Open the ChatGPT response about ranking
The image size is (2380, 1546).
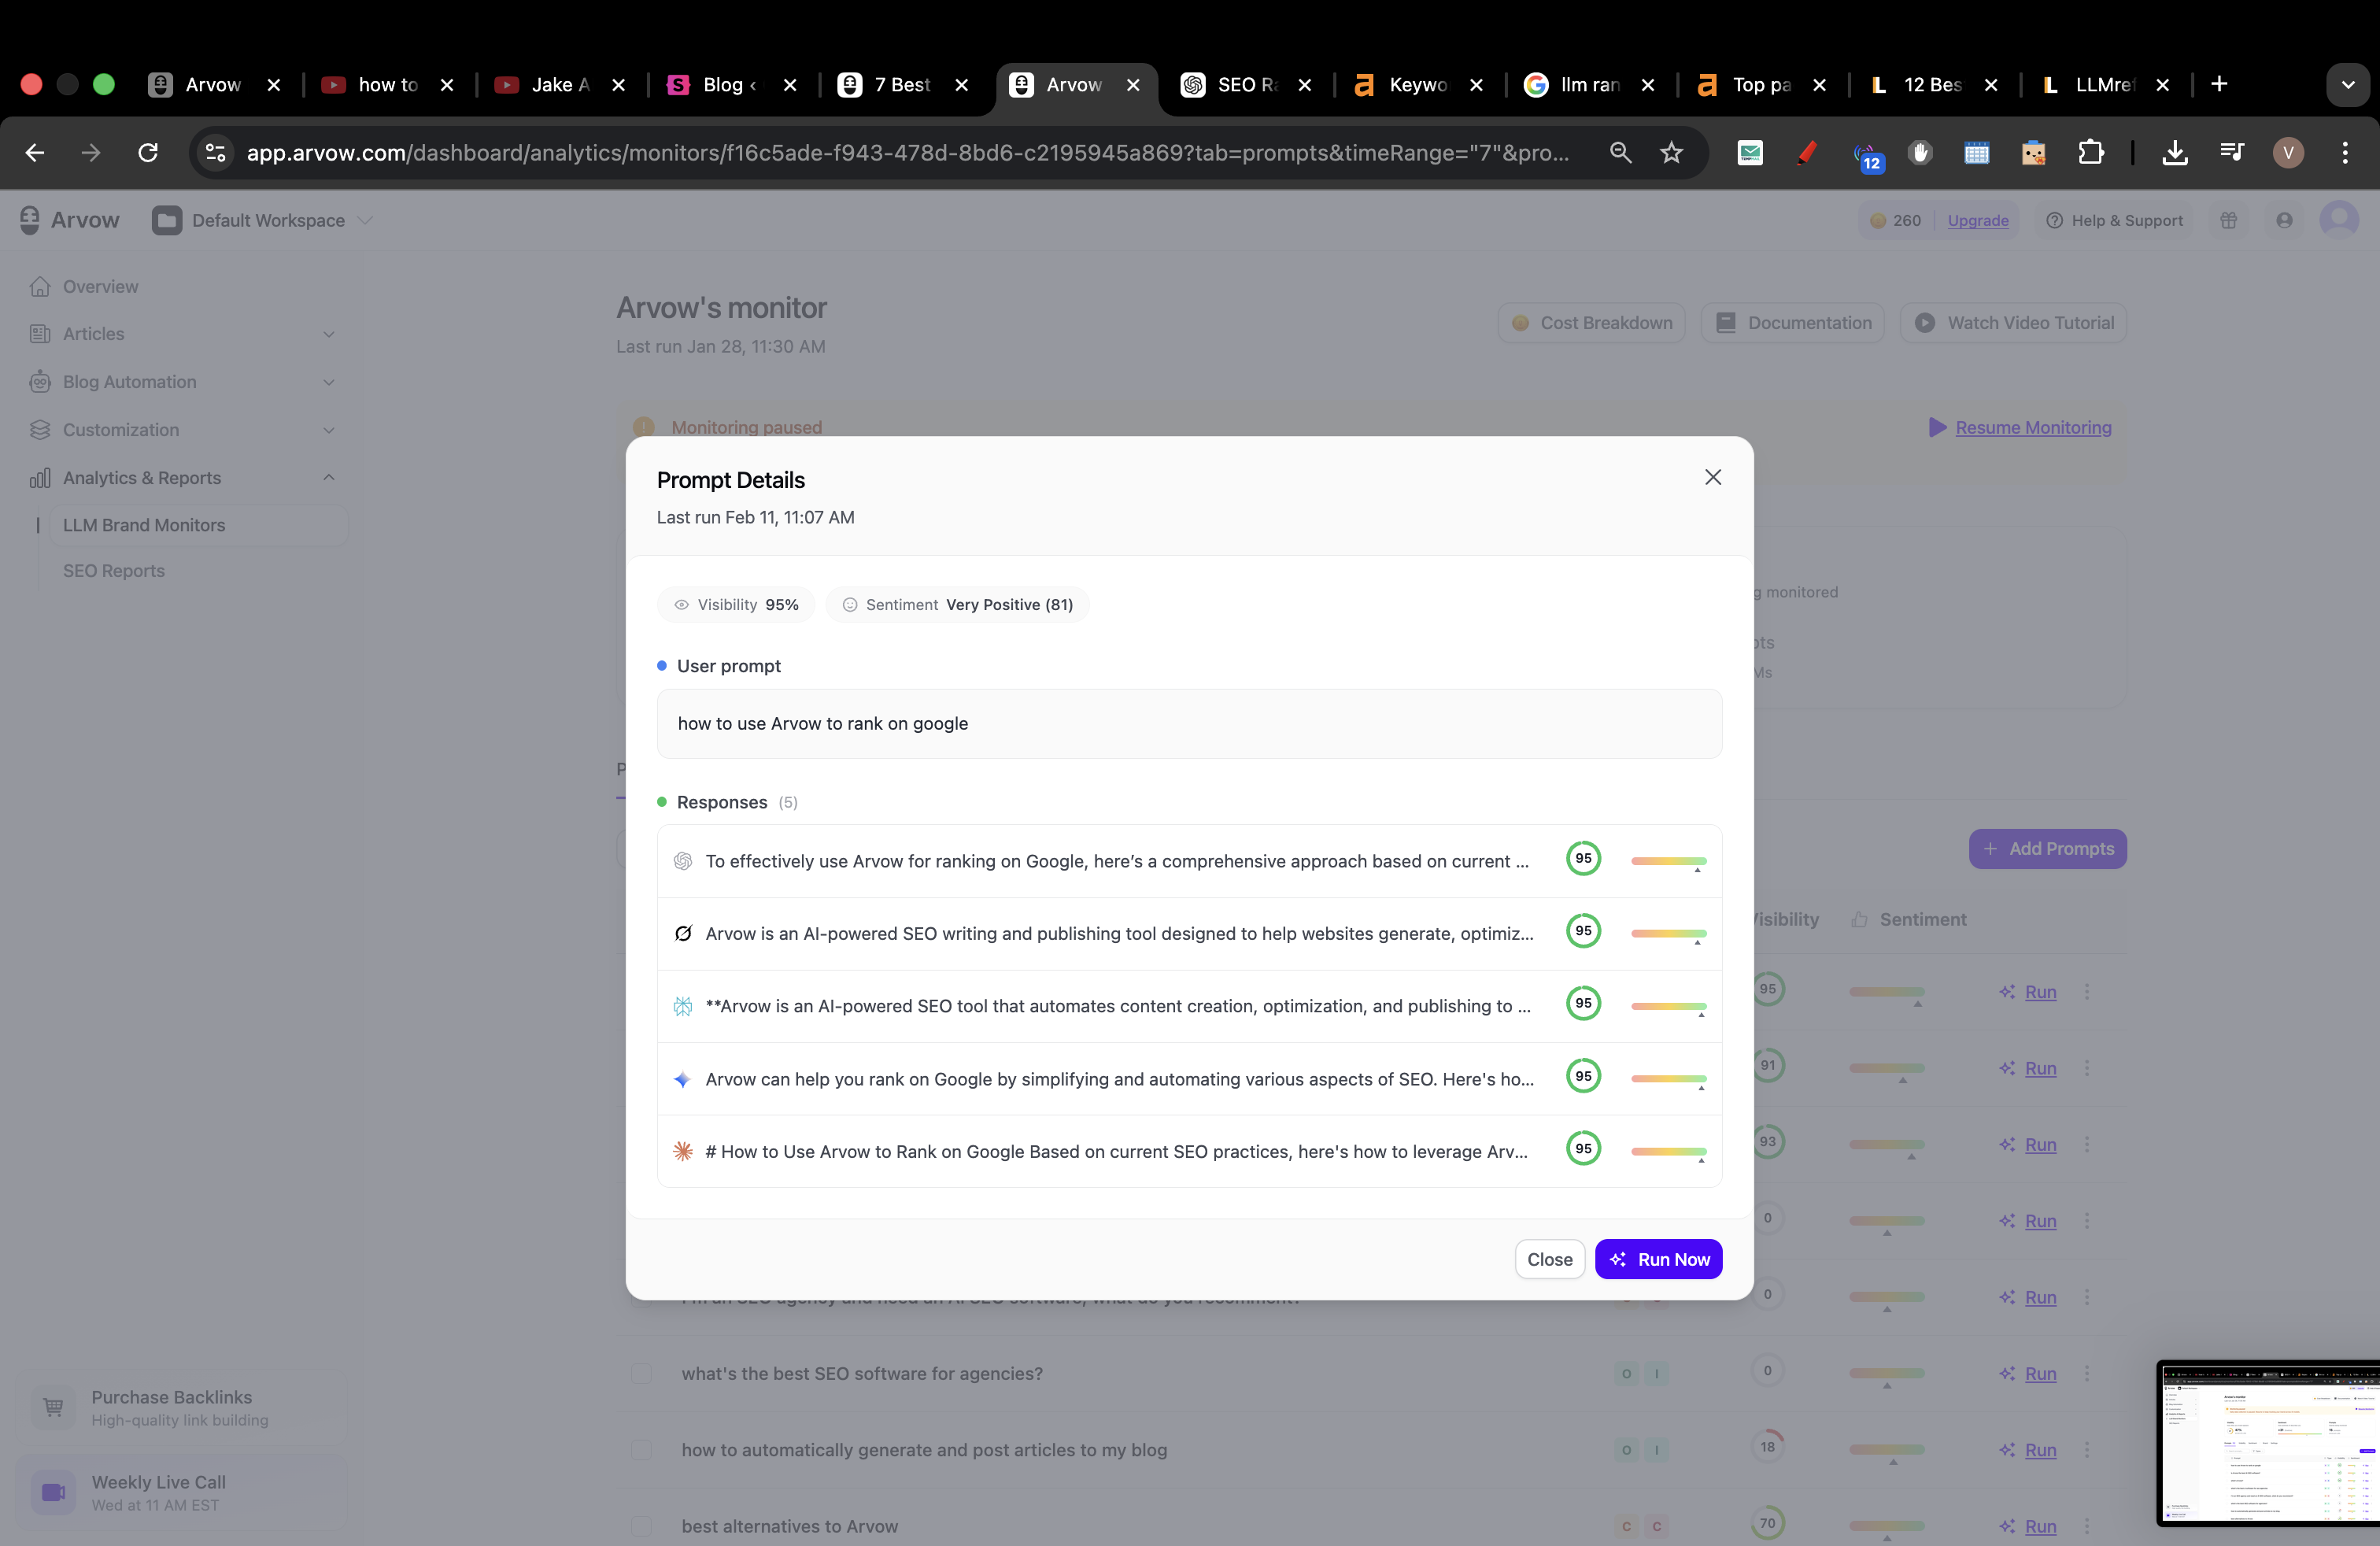[x=1116, y=861]
